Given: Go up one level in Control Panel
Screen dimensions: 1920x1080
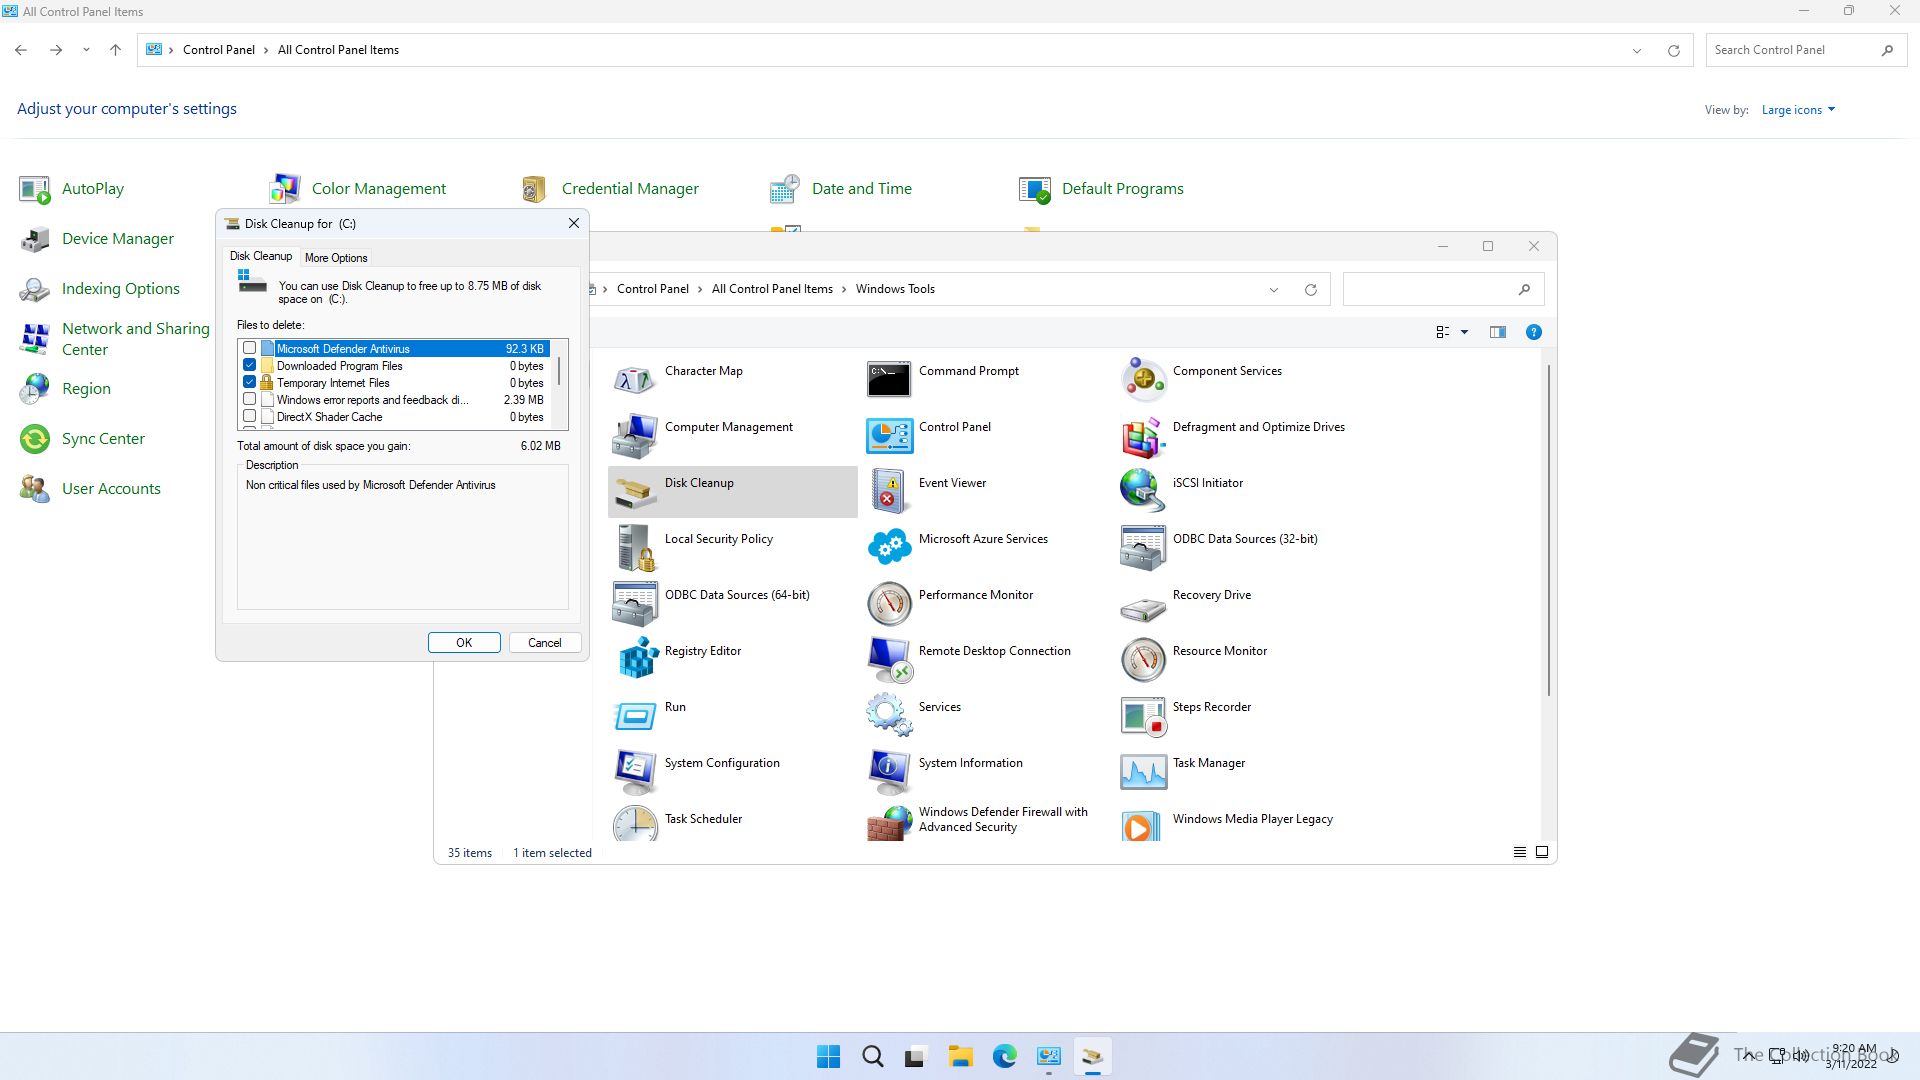Looking at the screenshot, I should click(x=115, y=50).
